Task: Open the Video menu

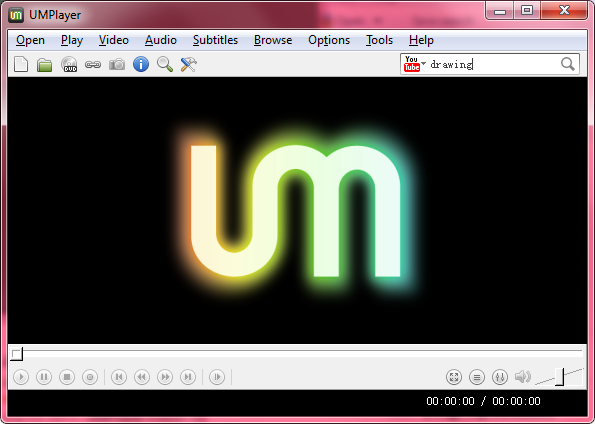Action: pos(113,40)
